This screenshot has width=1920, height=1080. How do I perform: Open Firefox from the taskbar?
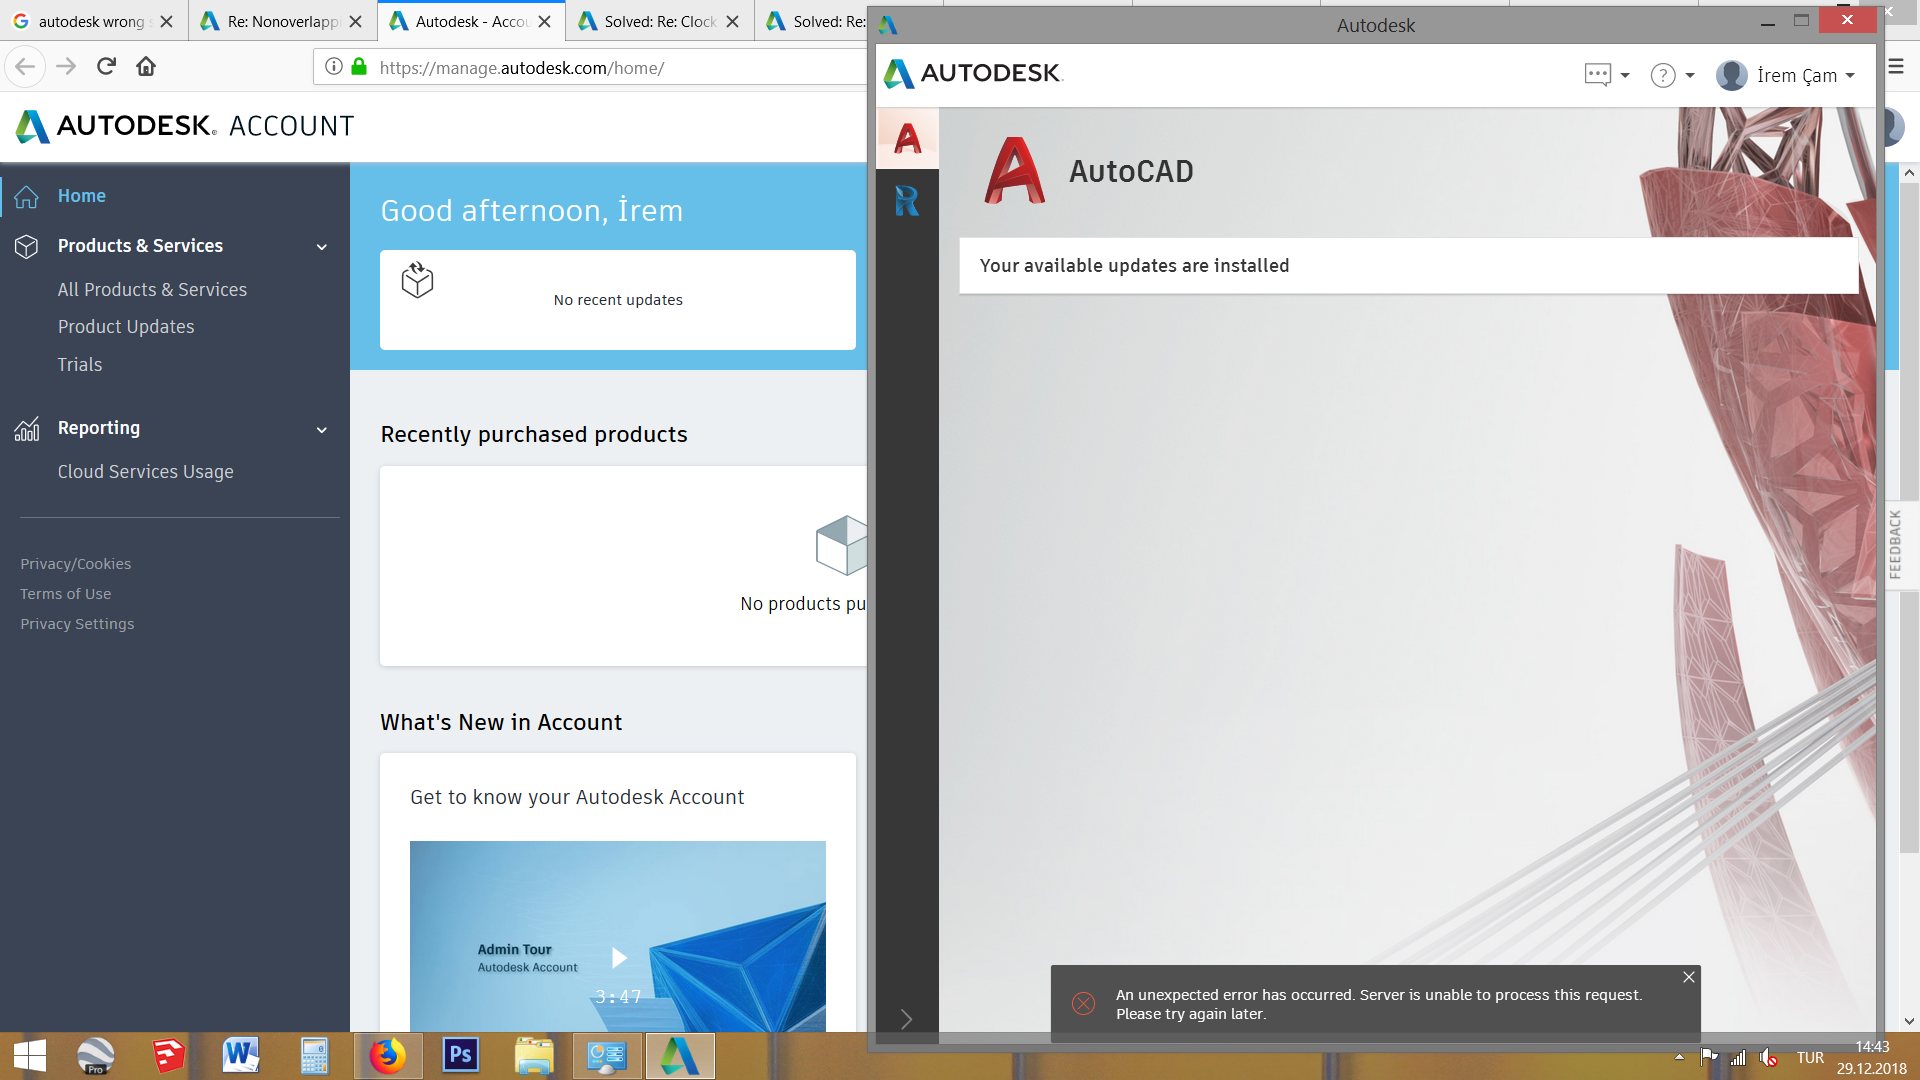(387, 1056)
